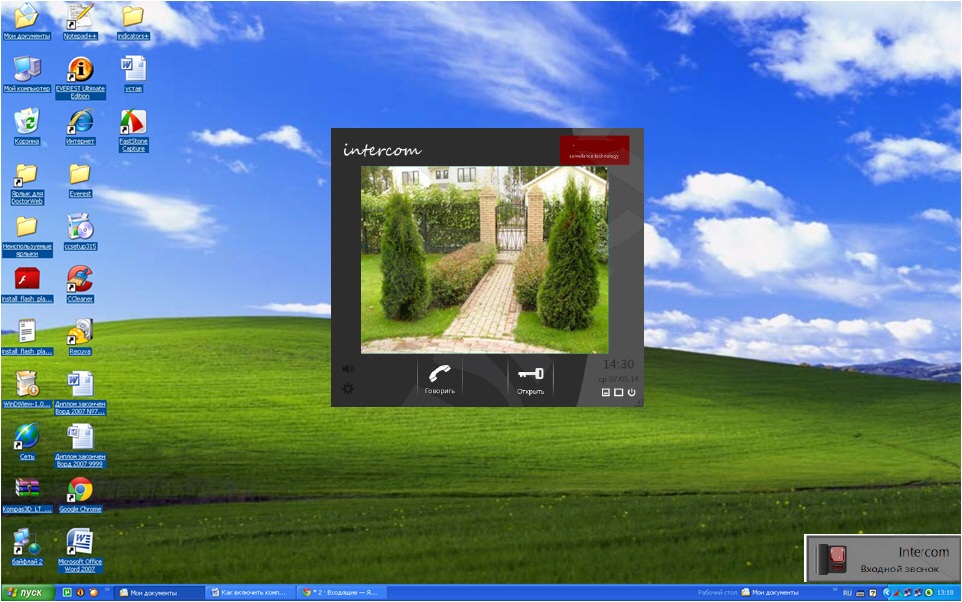Viewport: 962px width, 602px height.
Task: Open the Сеть network icon
Action: tap(26, 442)
